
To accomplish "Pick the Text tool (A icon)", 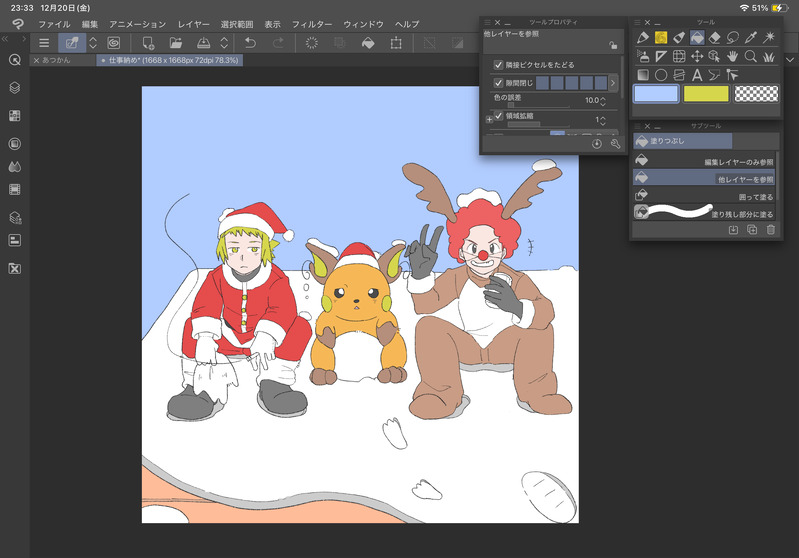I will click(x=697, y=74).
